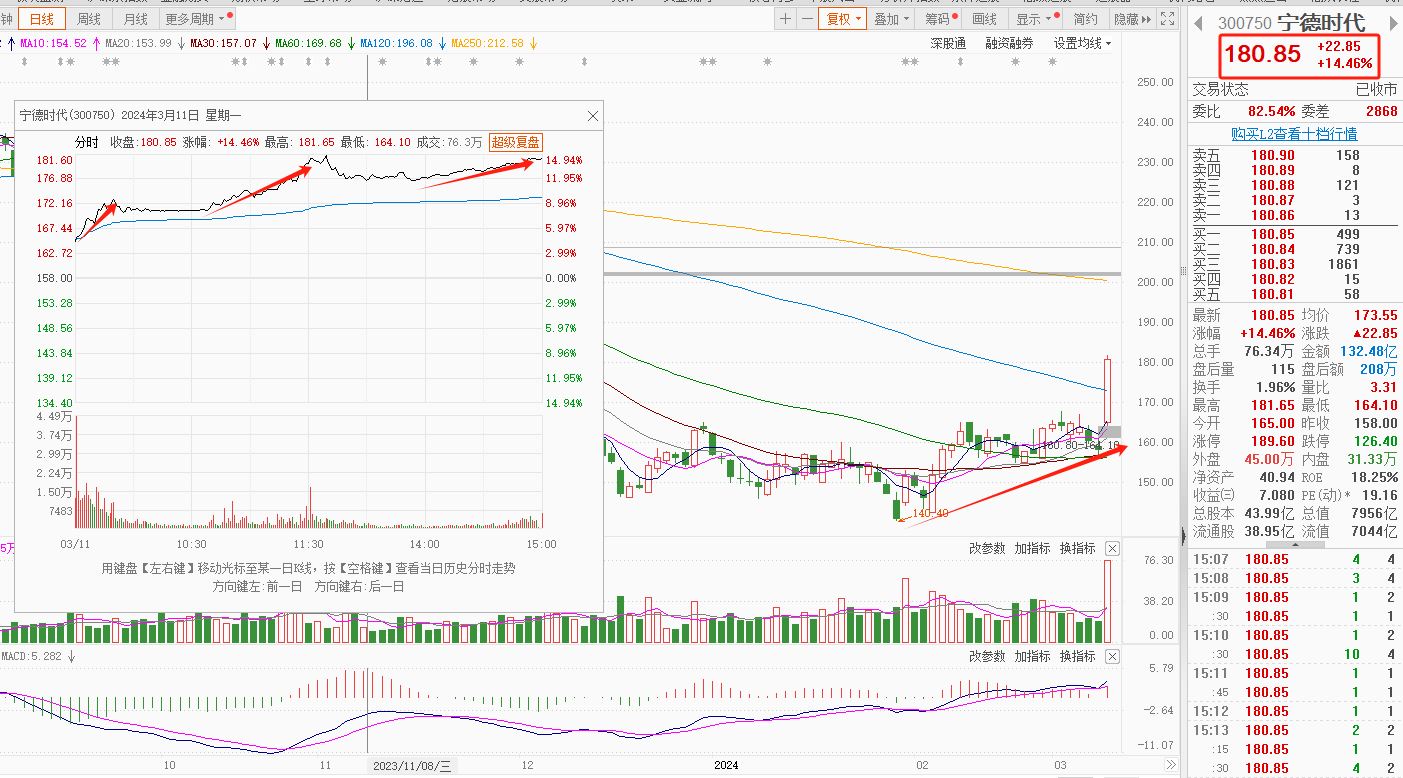
Task: Click the 换手 1.96% value
Action: (x=1275, y=387)
